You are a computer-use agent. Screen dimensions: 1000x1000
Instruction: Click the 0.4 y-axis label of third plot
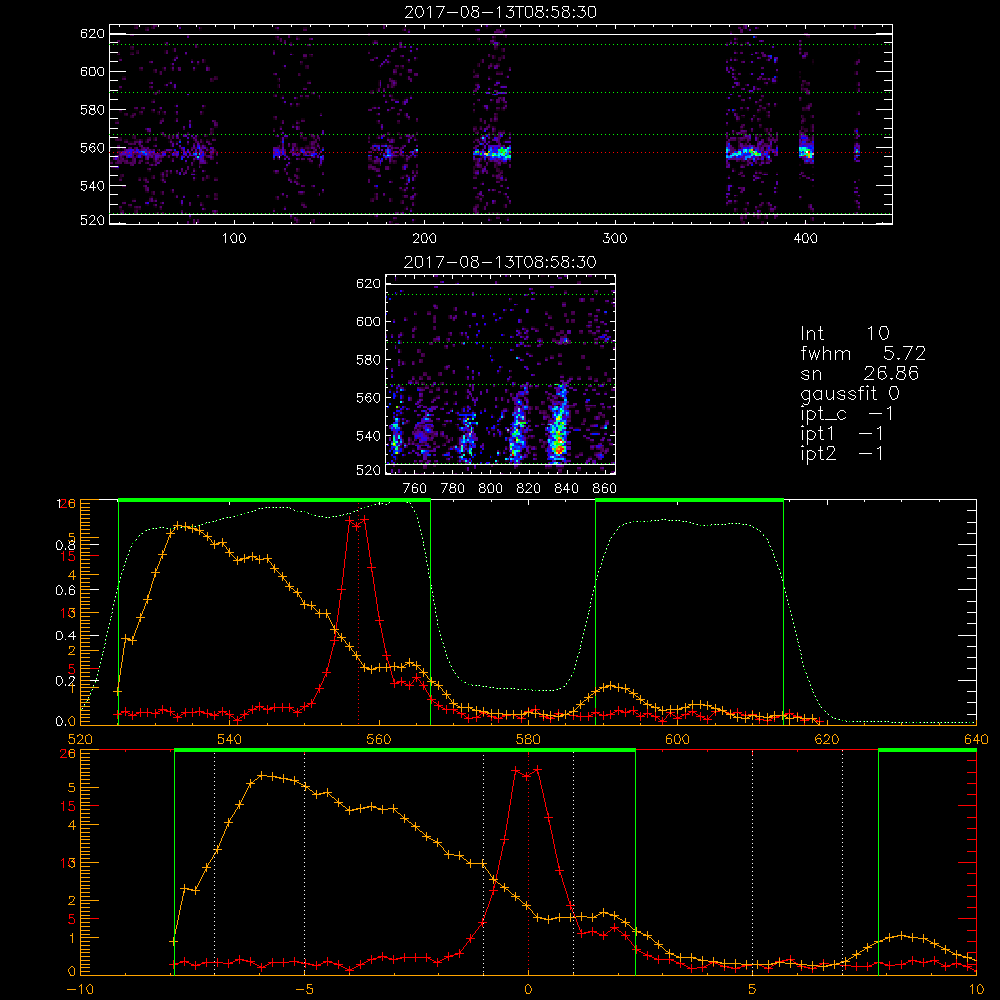(66, 636)
